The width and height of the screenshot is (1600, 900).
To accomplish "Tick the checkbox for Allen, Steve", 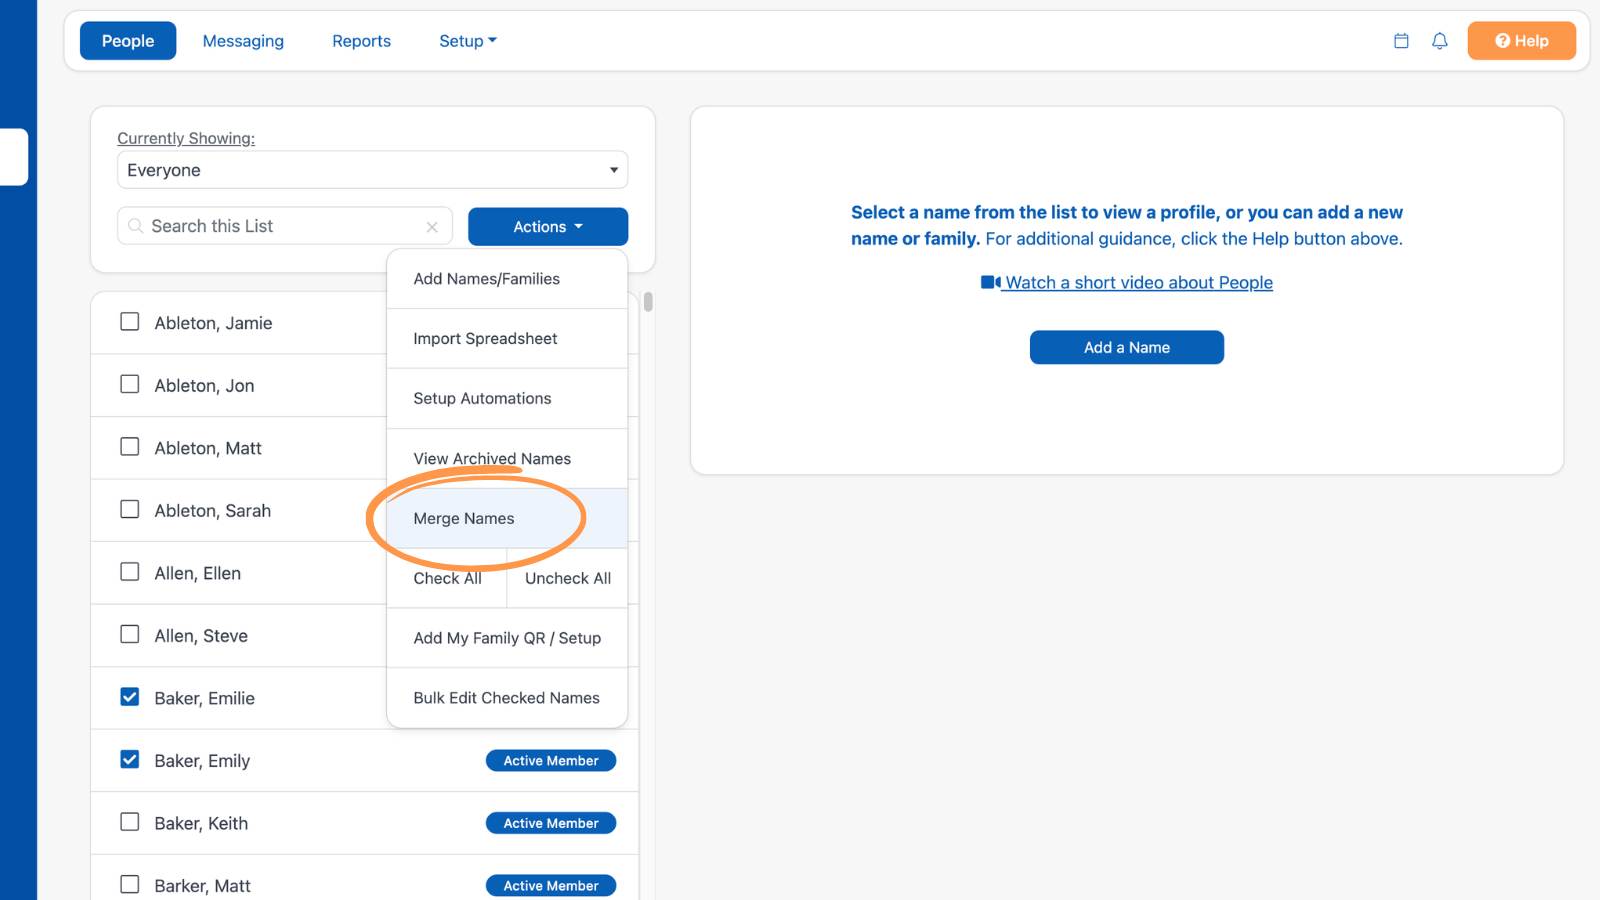I will pos(130,634).
